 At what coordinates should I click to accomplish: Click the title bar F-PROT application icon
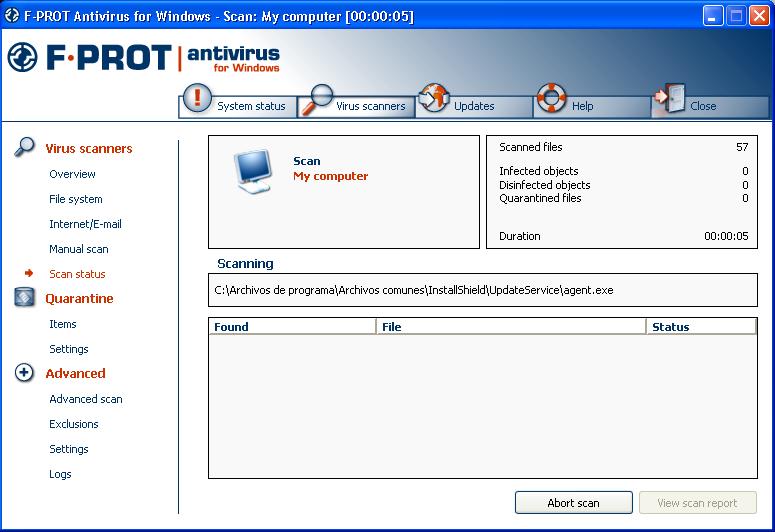12,16
